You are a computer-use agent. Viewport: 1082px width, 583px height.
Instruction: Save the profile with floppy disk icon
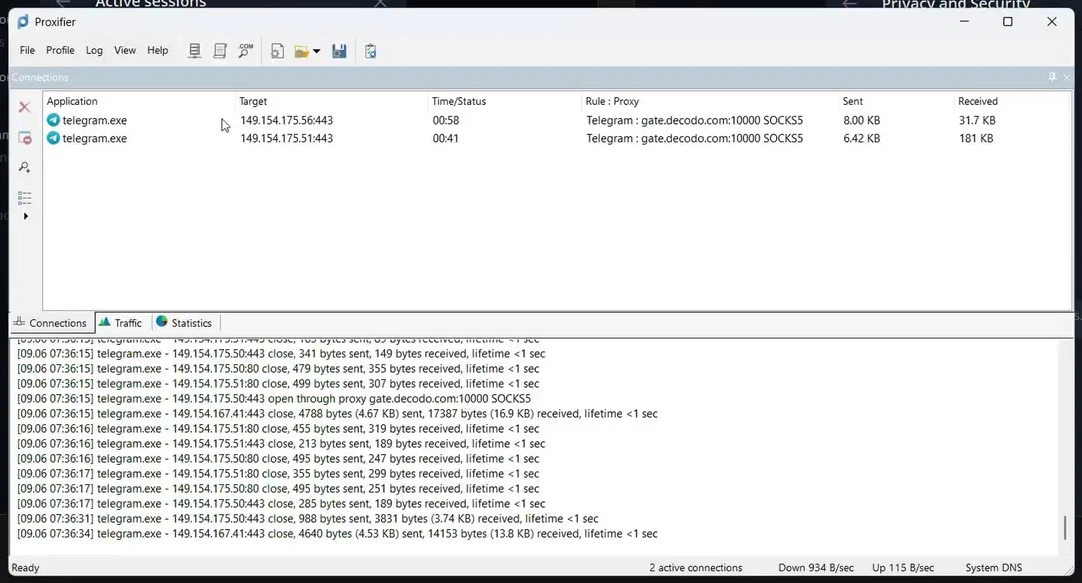pyautogui.click(x=339, y=51)
